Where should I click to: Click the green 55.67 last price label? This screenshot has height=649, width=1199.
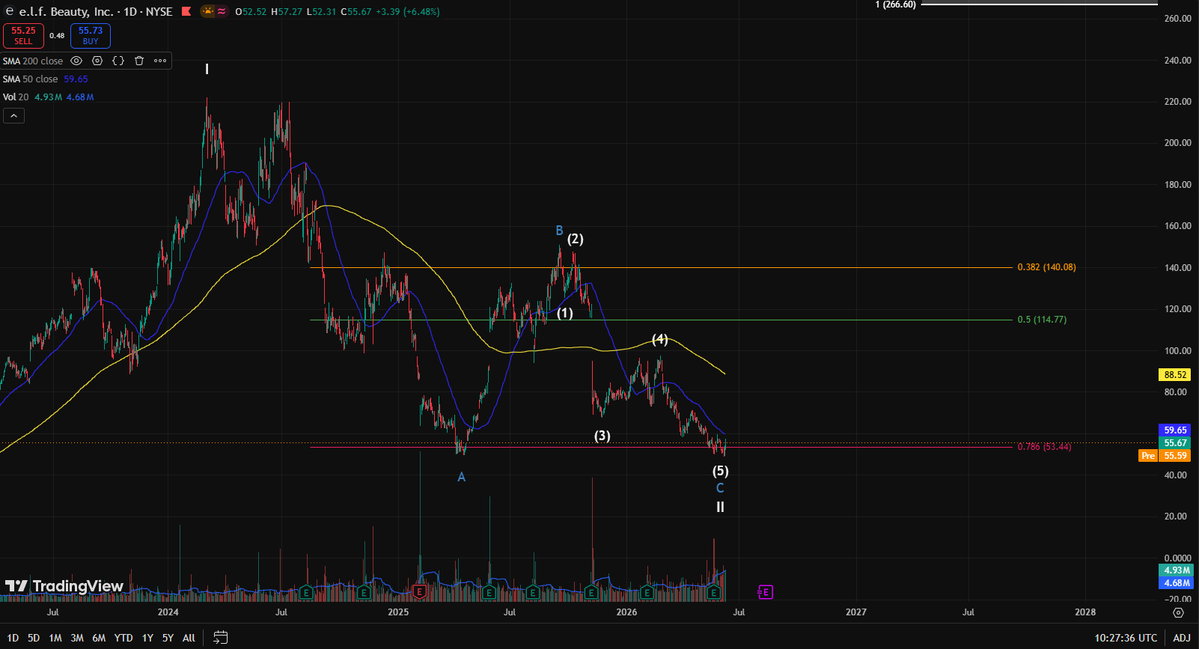click(x=1175, y=443)
